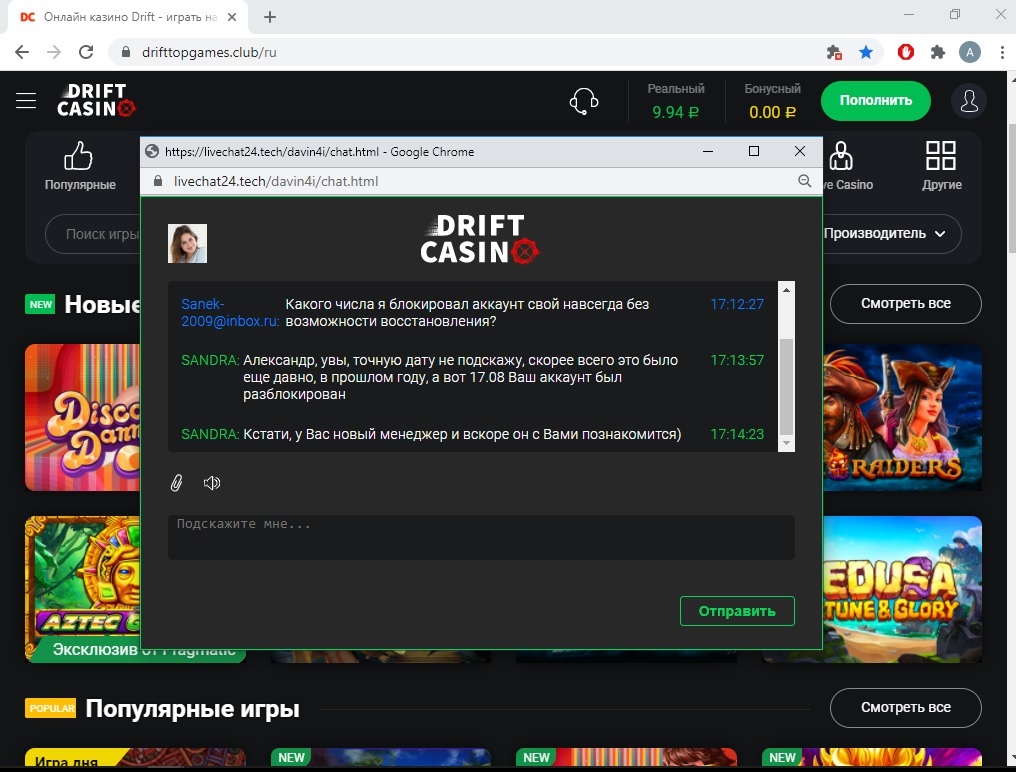Screen dimensions: 1016x772
Task: Click the operator avatar photo in chat
Action: [187, 244]
